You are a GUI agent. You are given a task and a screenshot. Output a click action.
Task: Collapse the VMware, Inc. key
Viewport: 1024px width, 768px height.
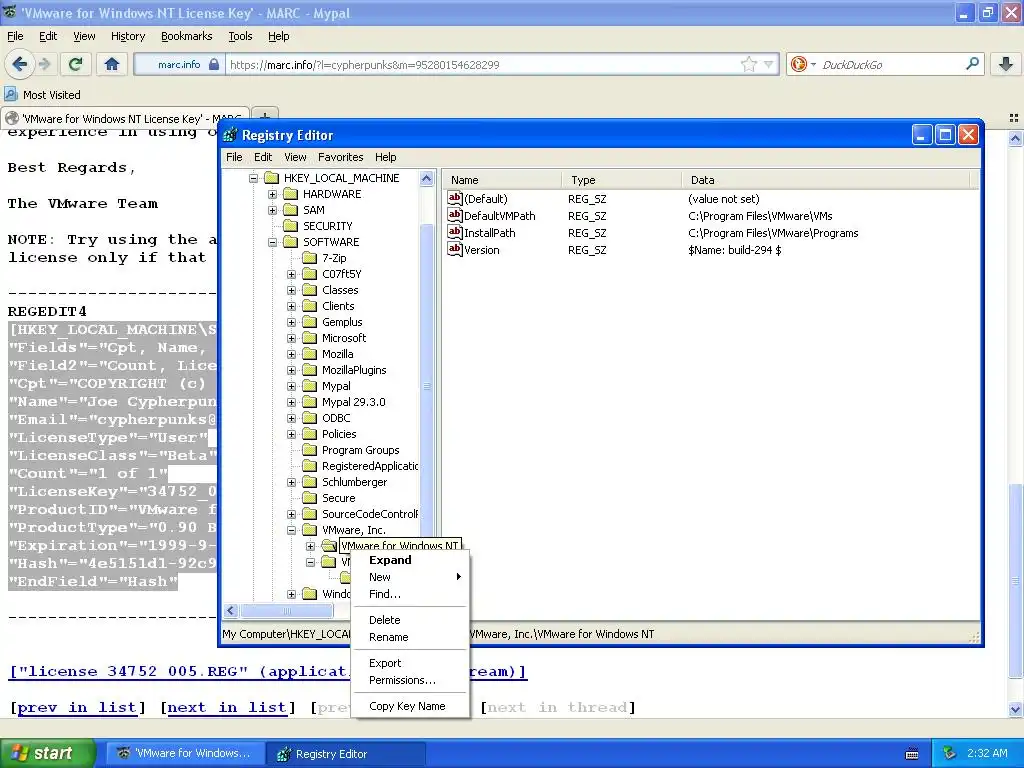291,530
